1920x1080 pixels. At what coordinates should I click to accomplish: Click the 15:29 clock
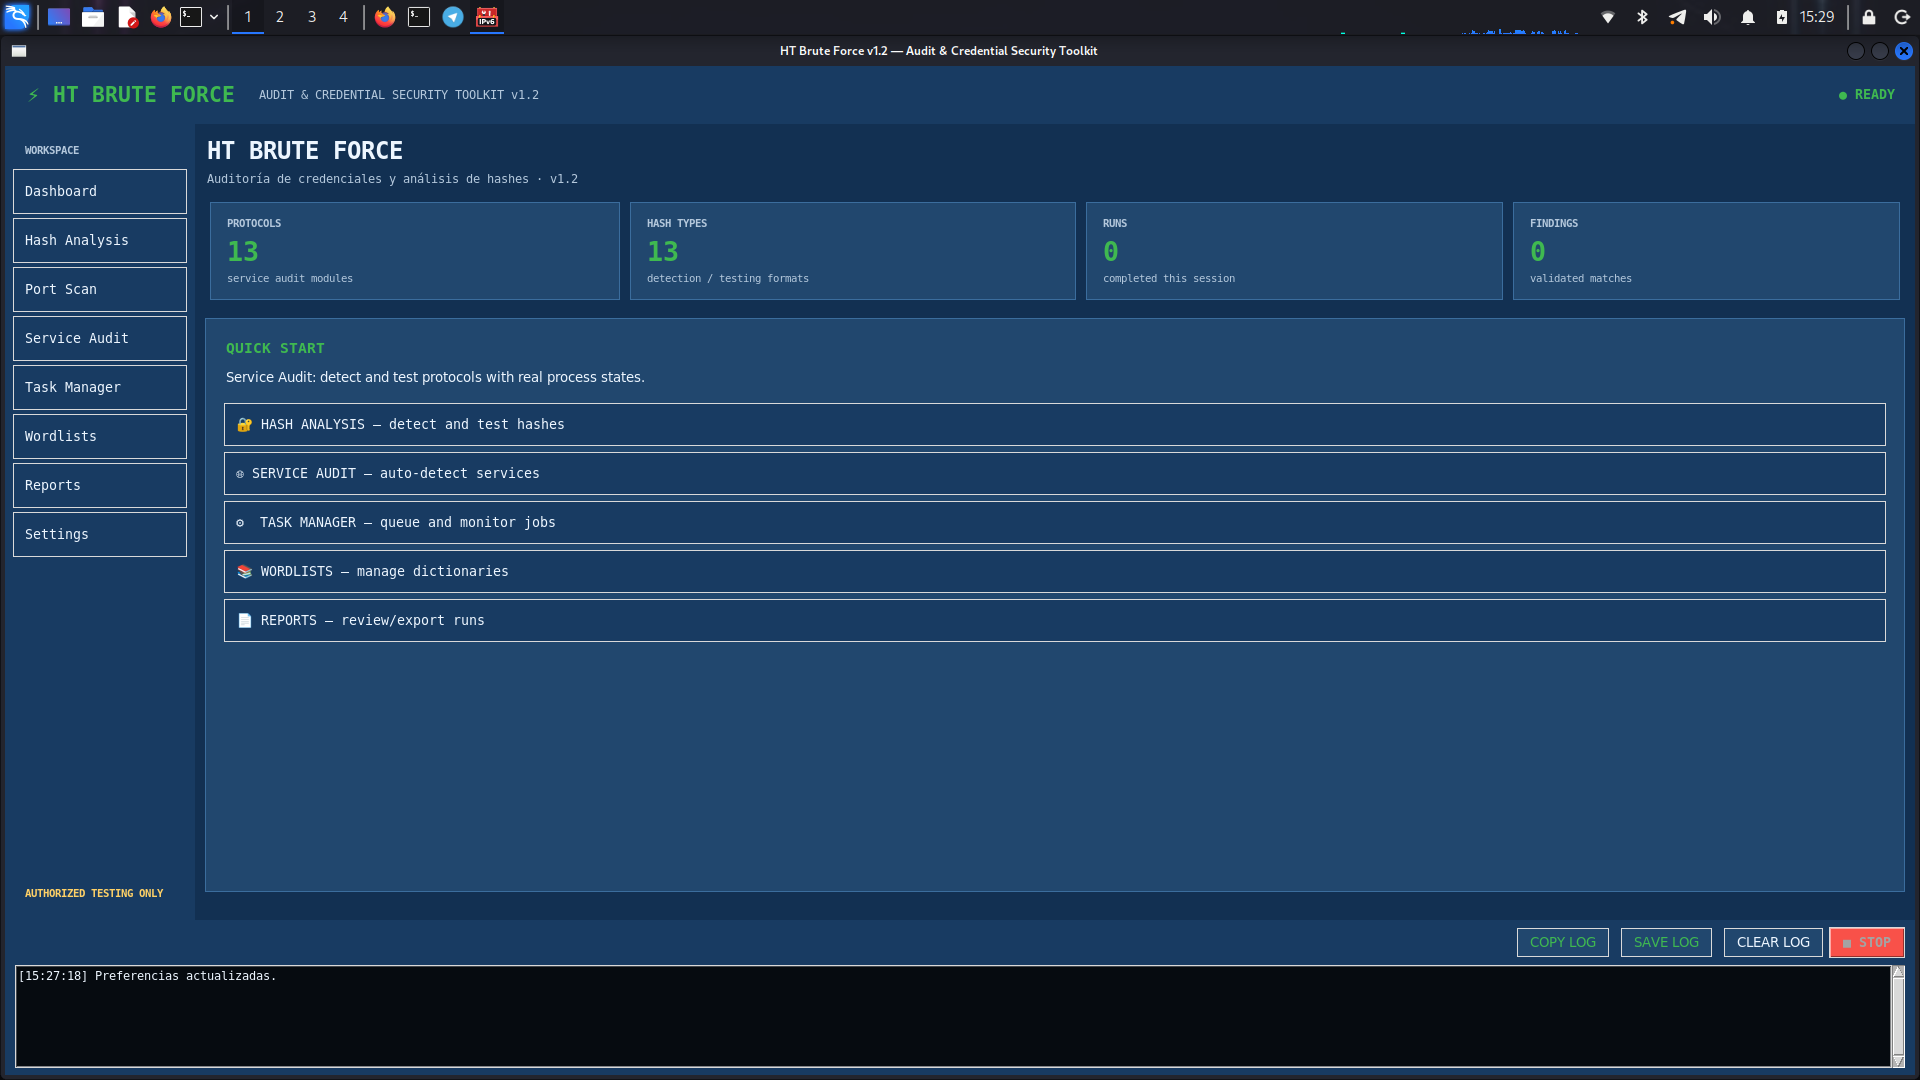1817,17
